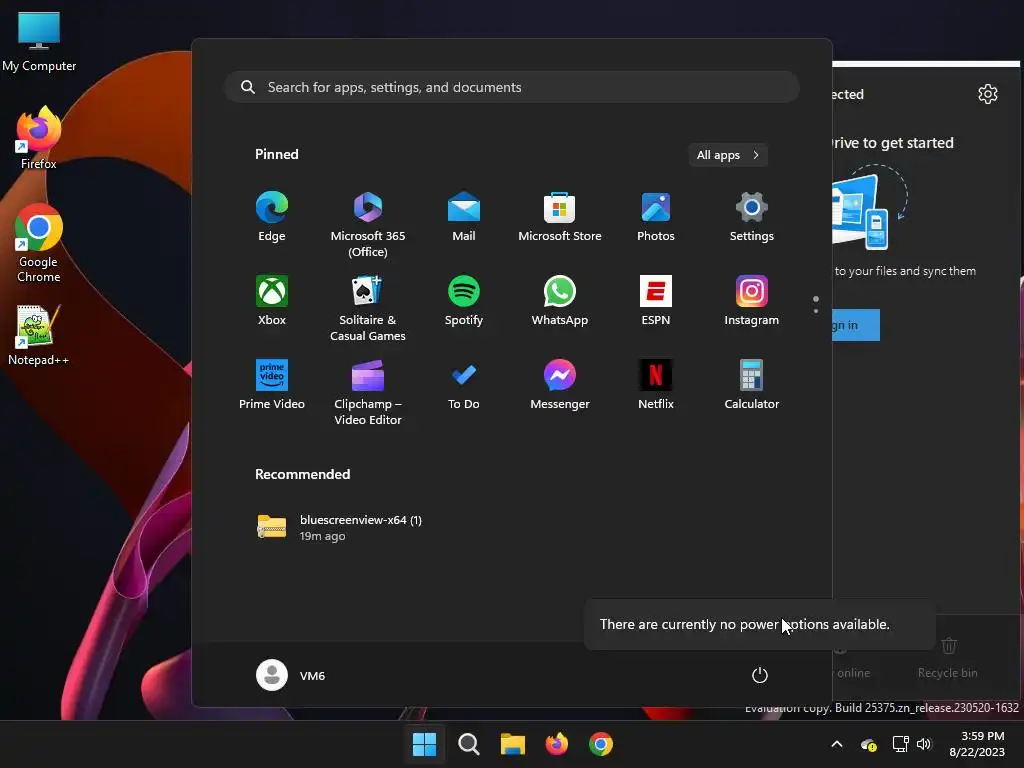Click the power button in Start menu
Viewport: 1024px width, 768px height.
pos(760,675)
